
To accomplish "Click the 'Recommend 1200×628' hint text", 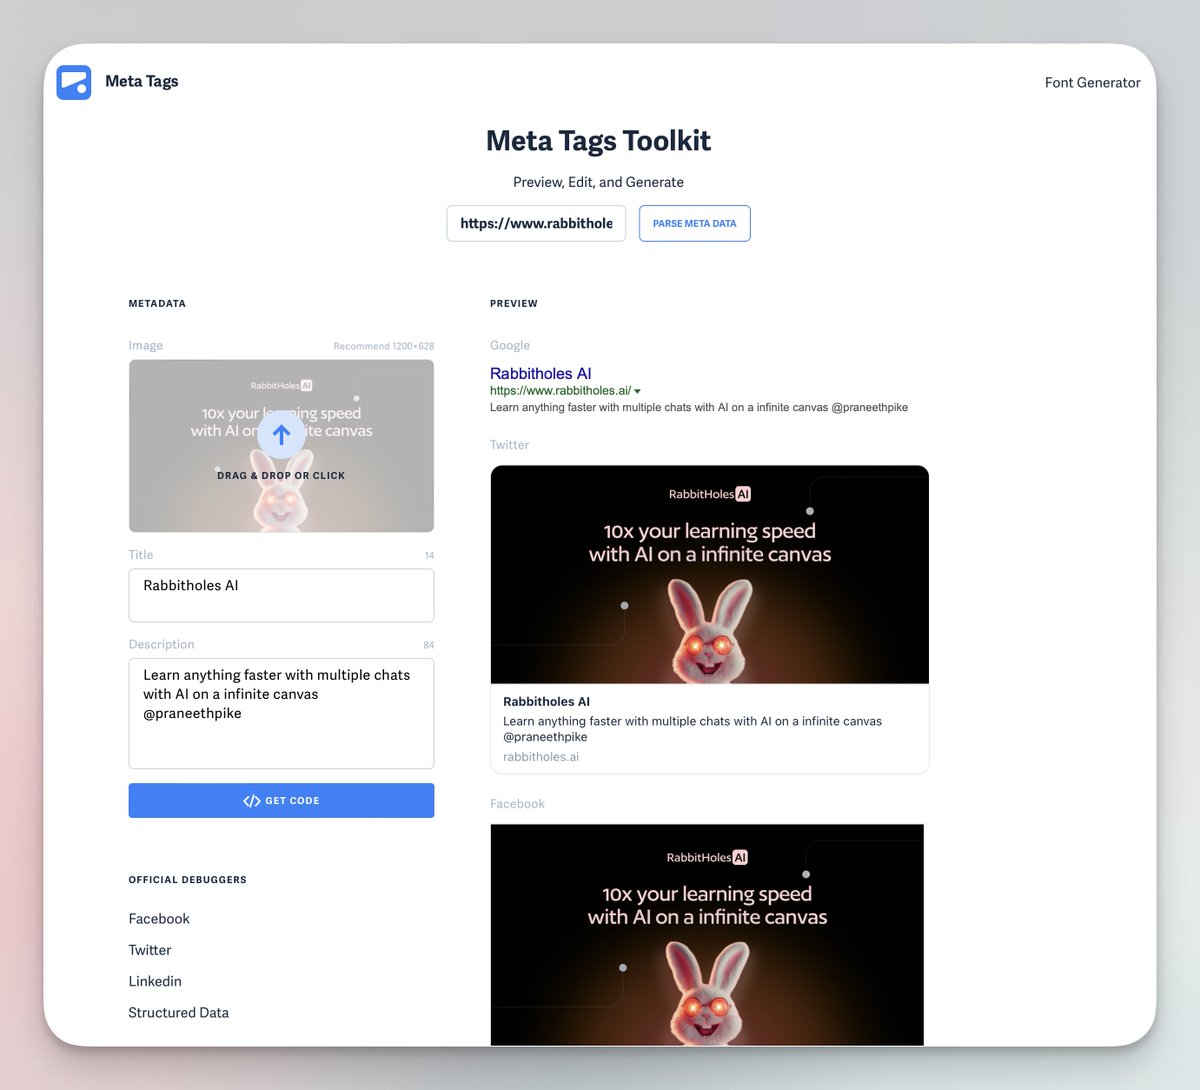I will [384, 346].
